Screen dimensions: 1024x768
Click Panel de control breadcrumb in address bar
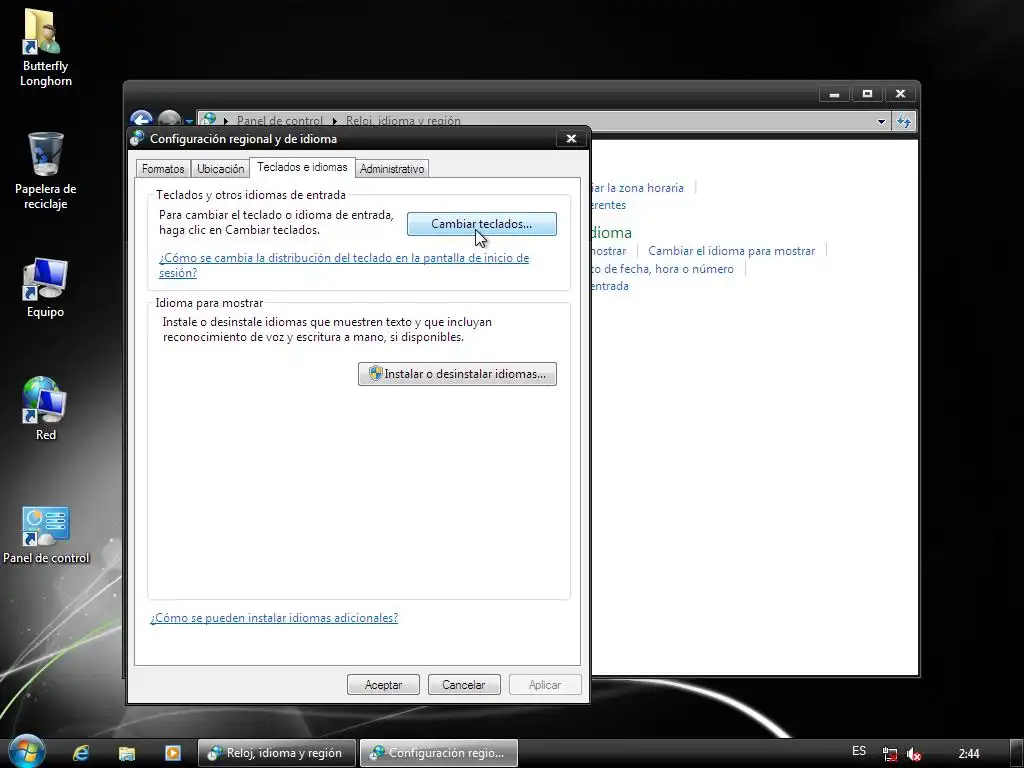(280, 120)
